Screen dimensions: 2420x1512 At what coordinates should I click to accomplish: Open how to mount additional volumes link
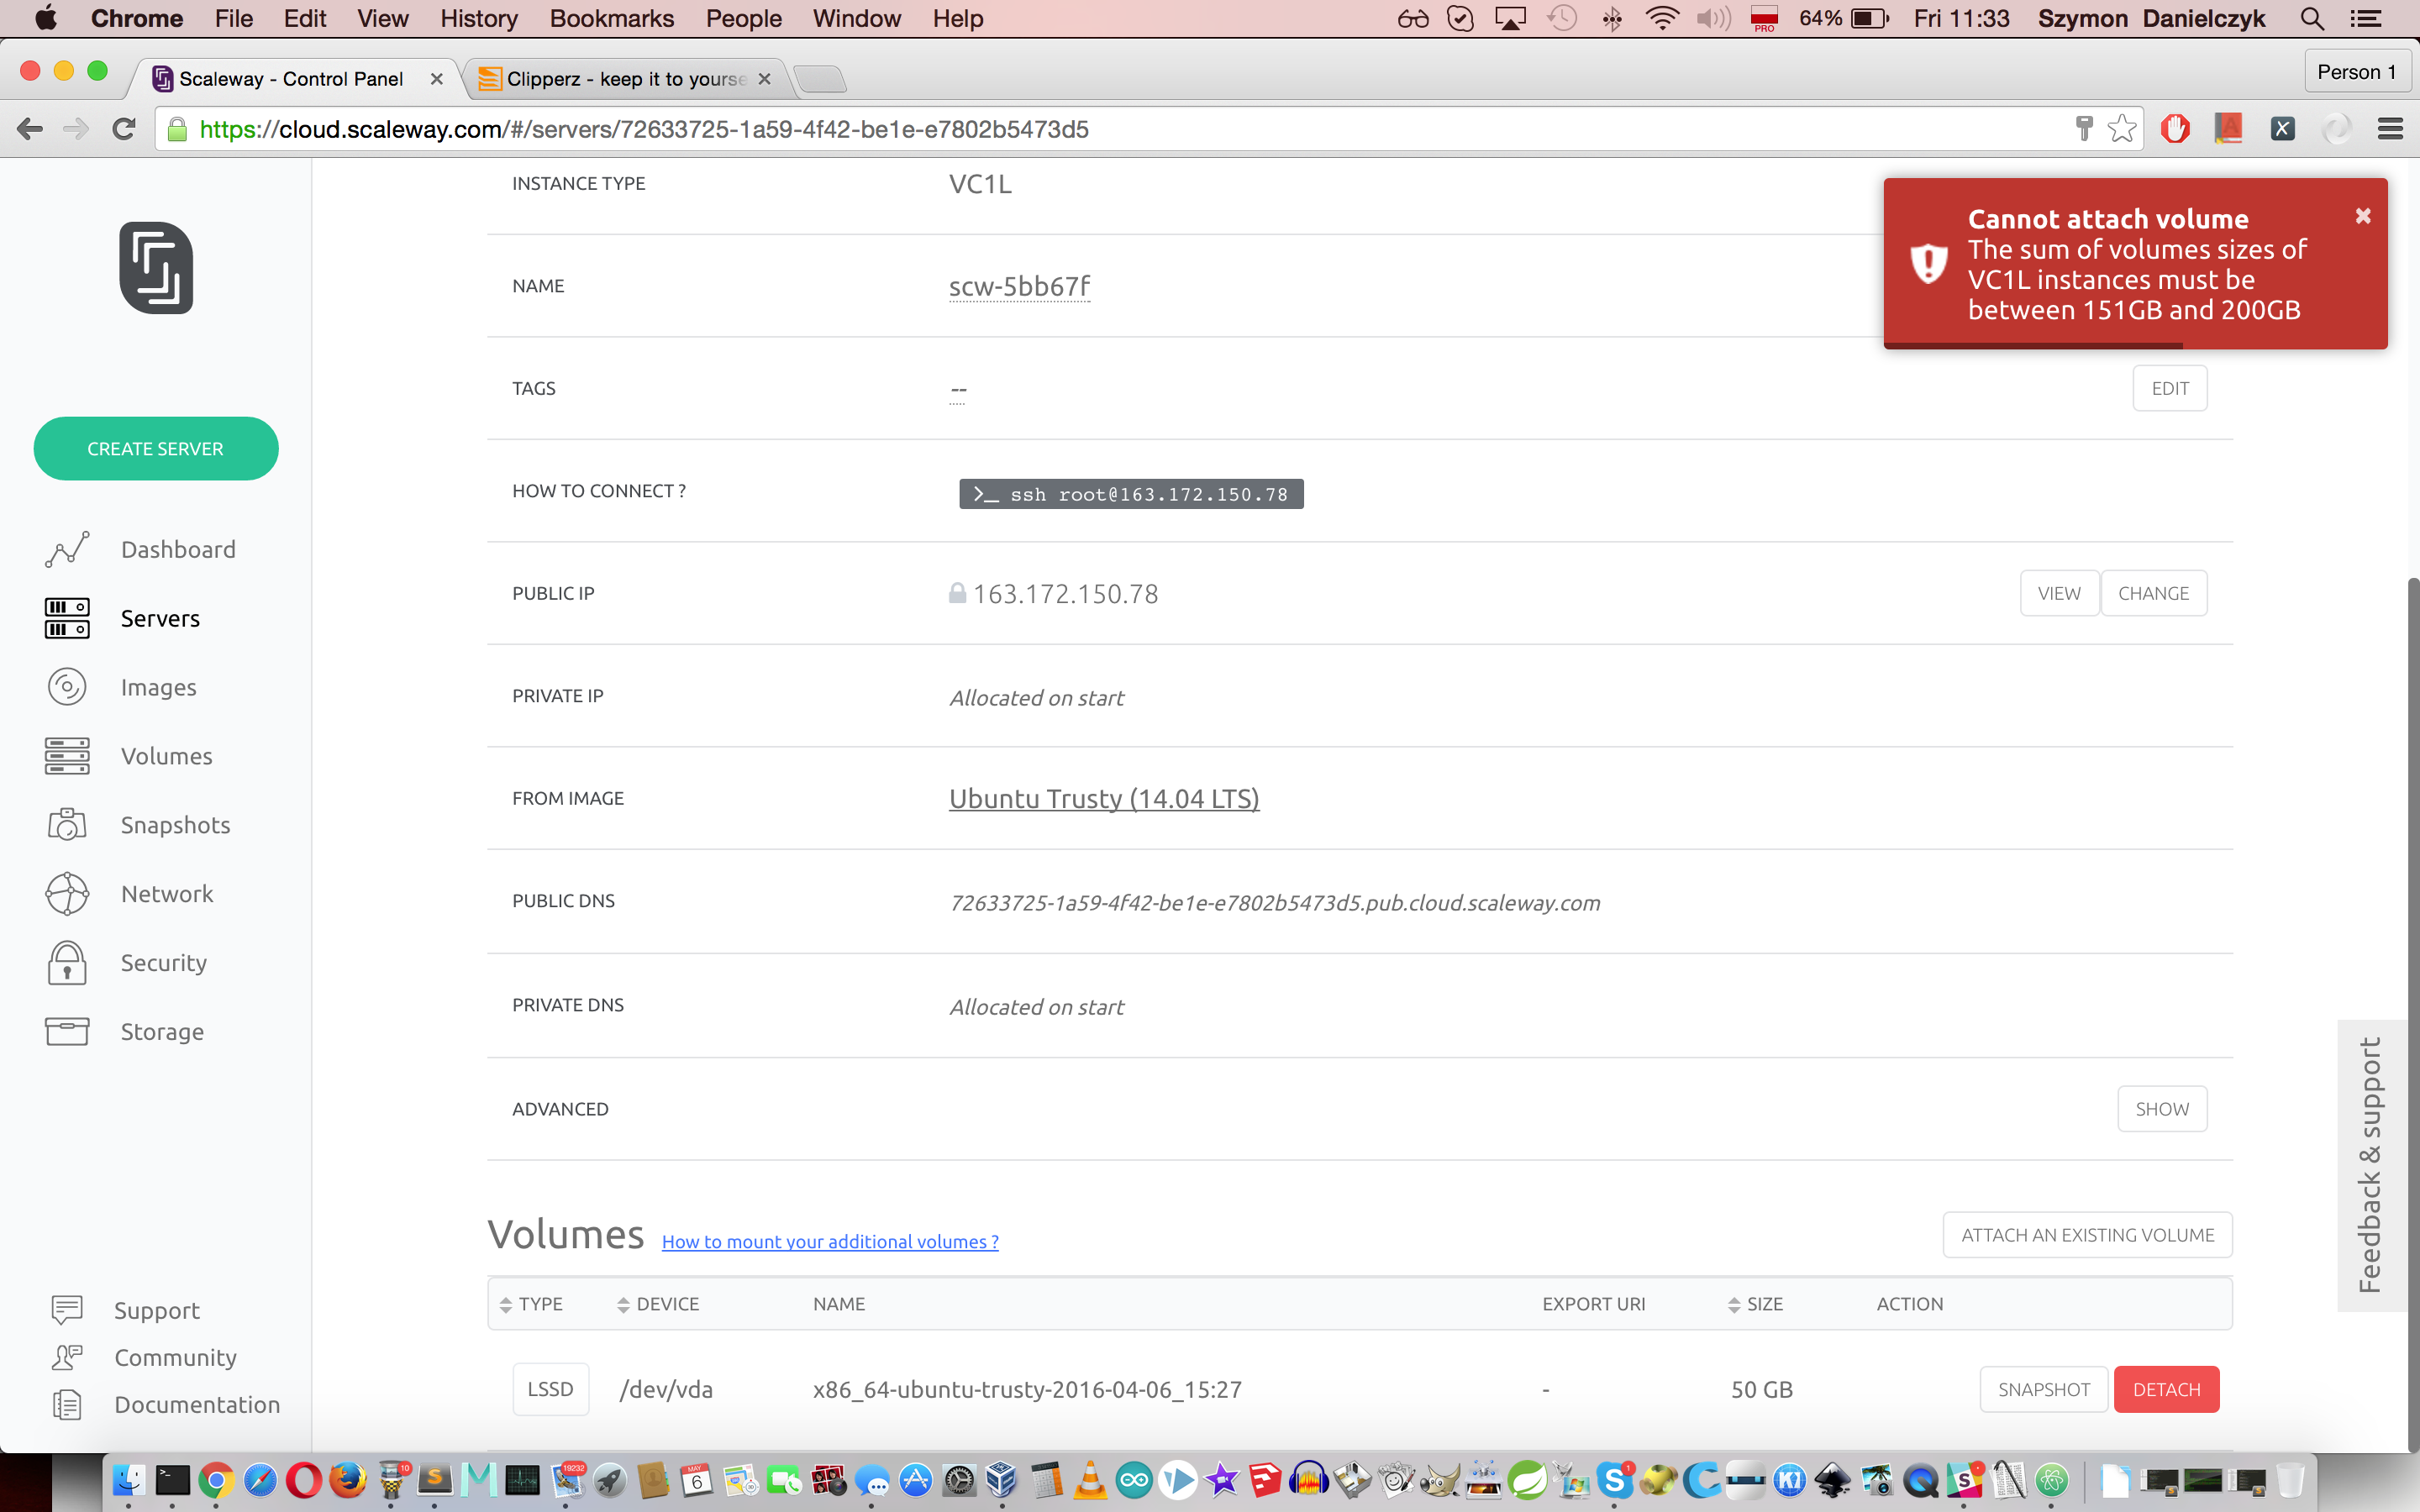click(x=830, y=1241)
